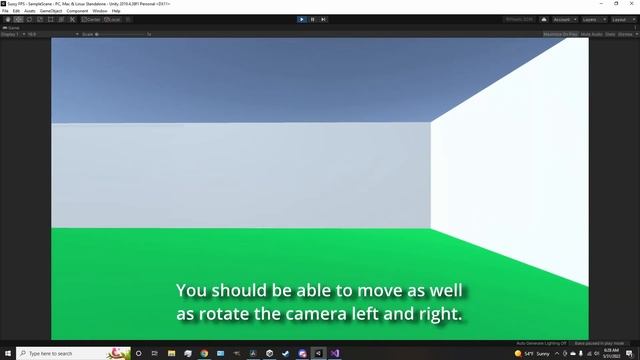
Task: Toggle the Center pivot mode button
Action: click(x=91, y=20)
